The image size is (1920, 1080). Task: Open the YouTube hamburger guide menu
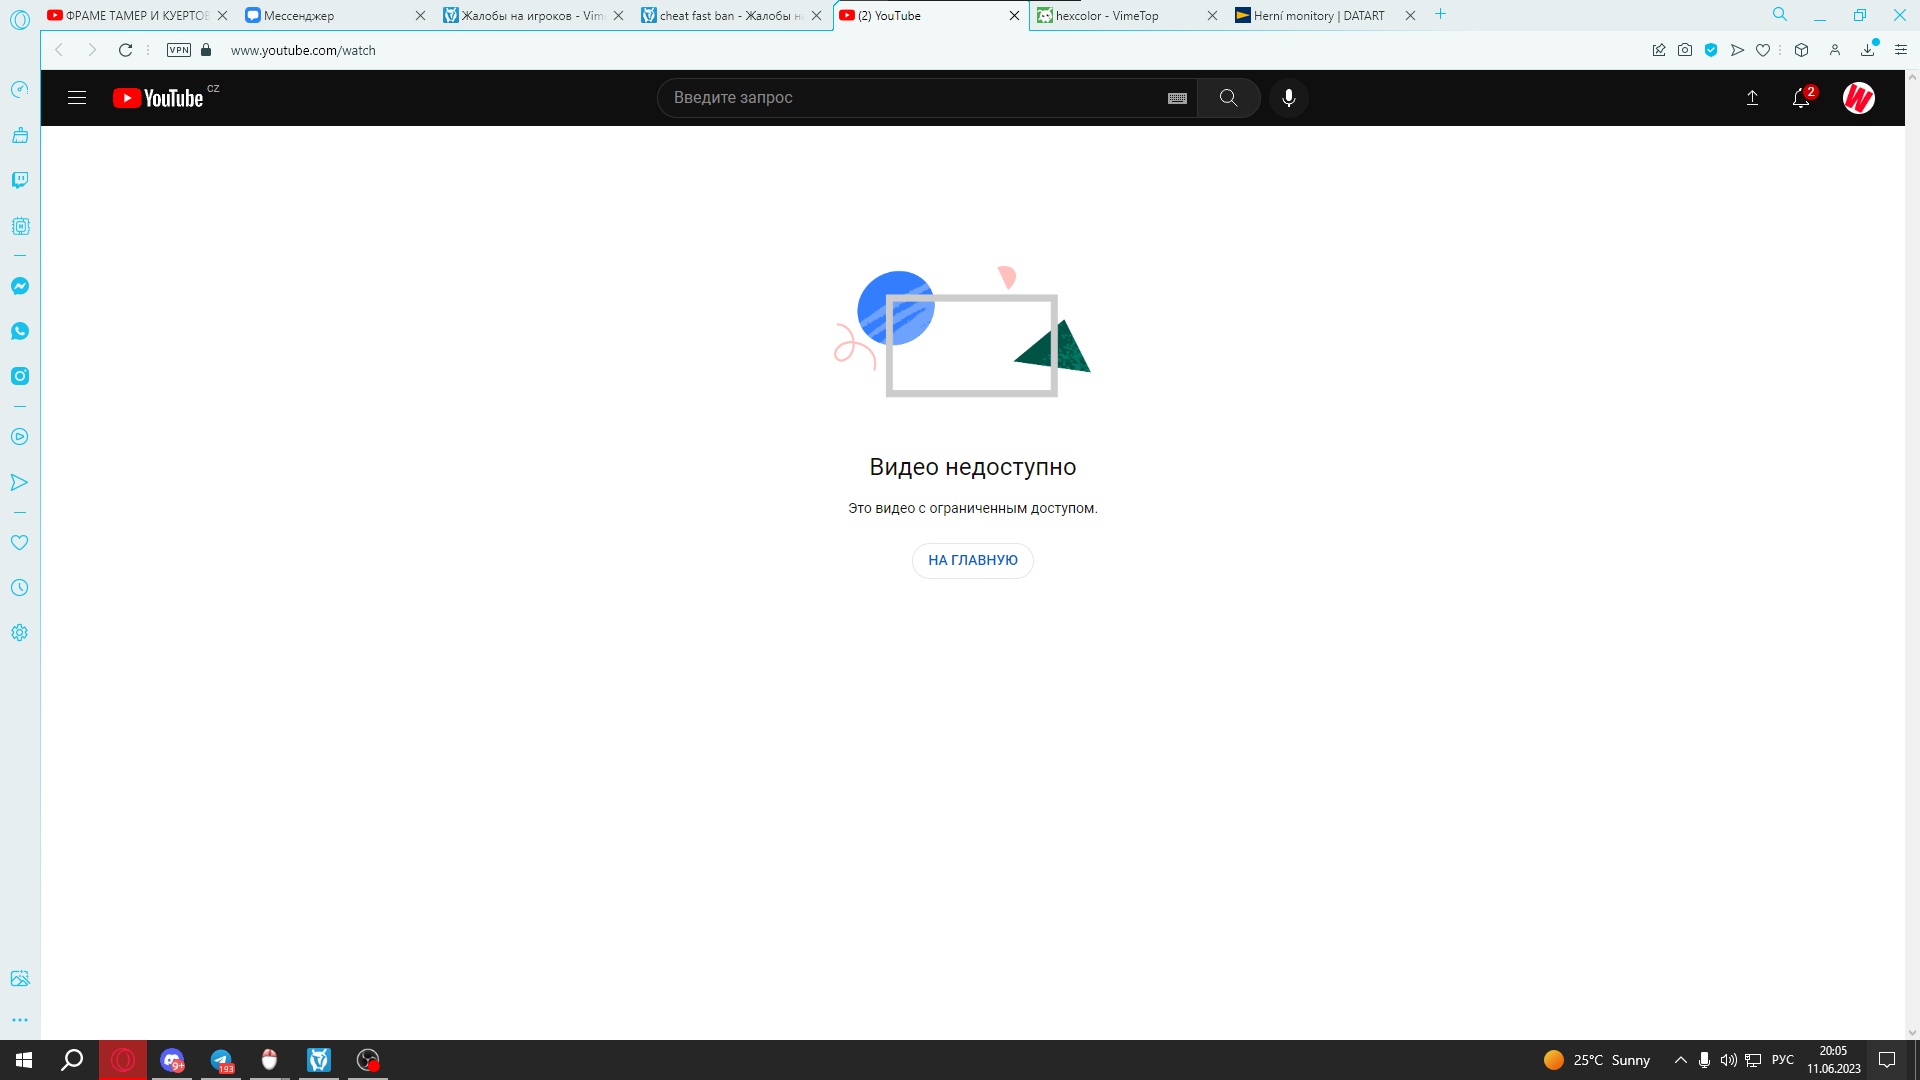tap(77, 98)
